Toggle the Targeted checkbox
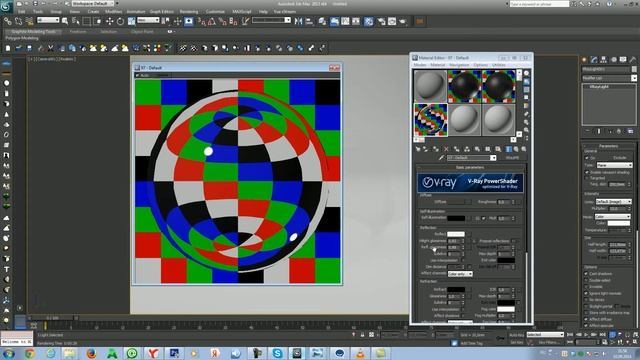 [x=587, y=178]
